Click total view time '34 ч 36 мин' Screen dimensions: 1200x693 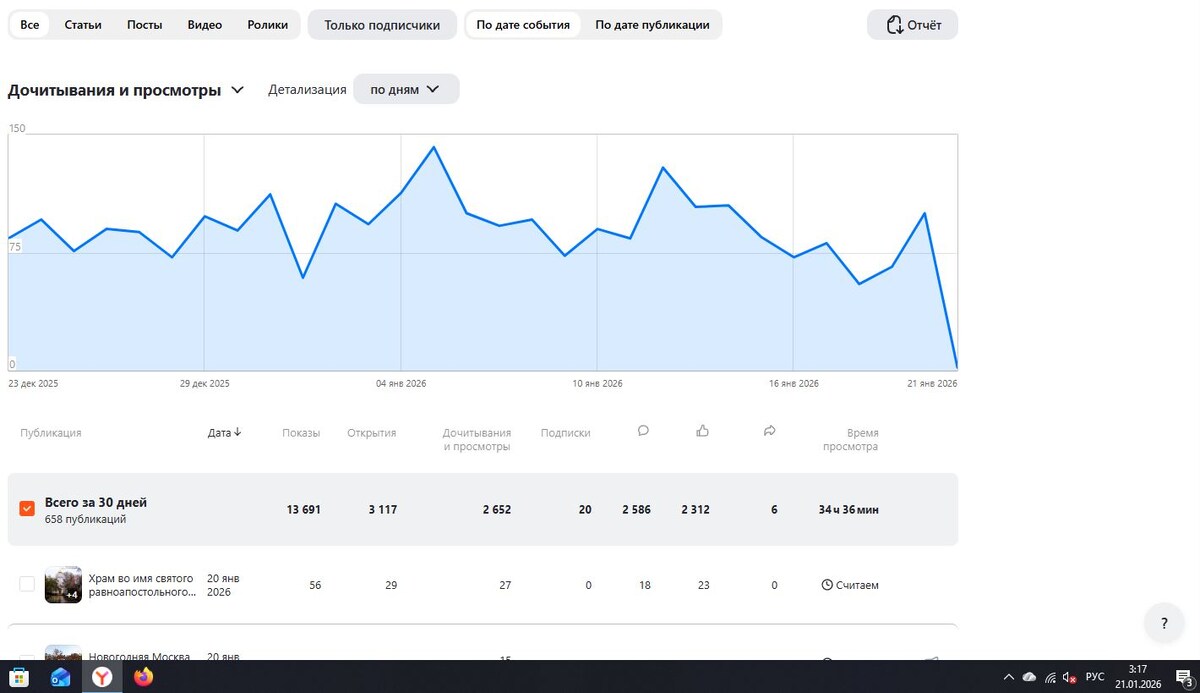[x=849, y=510]
